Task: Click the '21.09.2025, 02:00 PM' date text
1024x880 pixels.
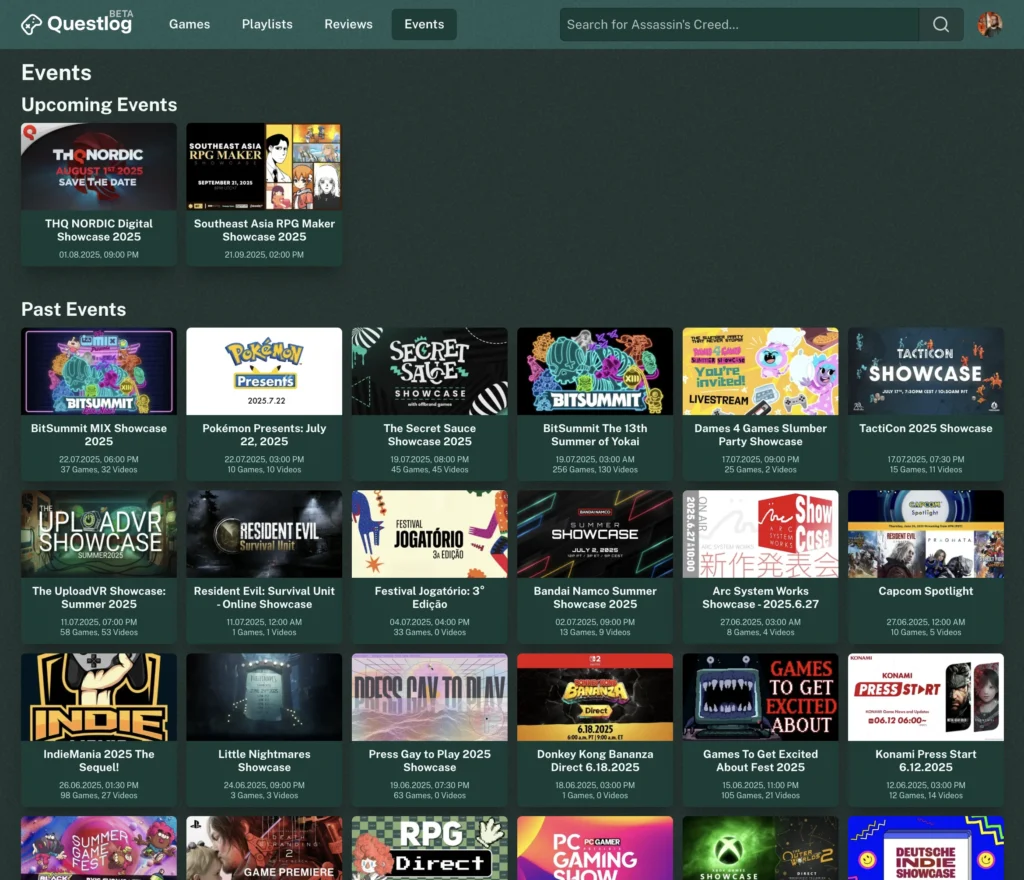Action: 264,255
